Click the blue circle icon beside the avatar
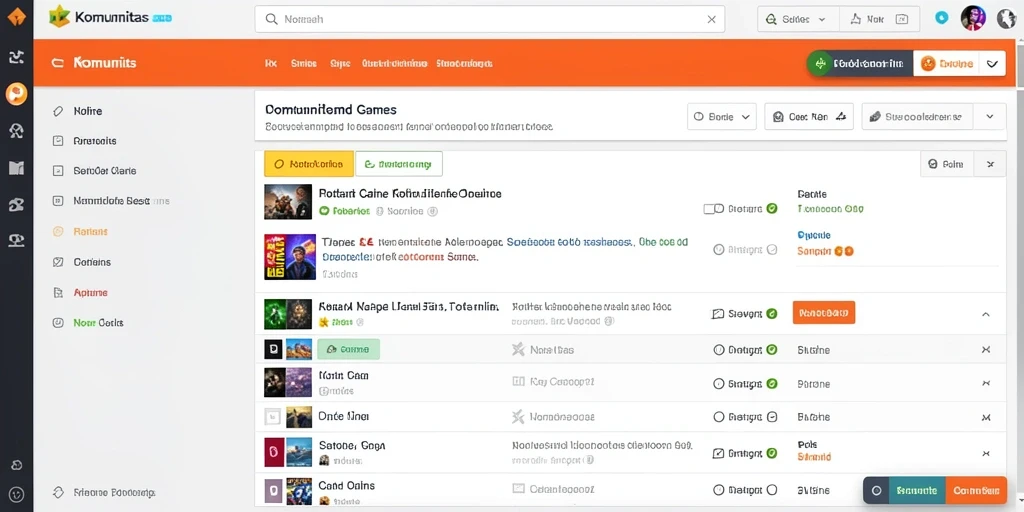 coord(941,18)
